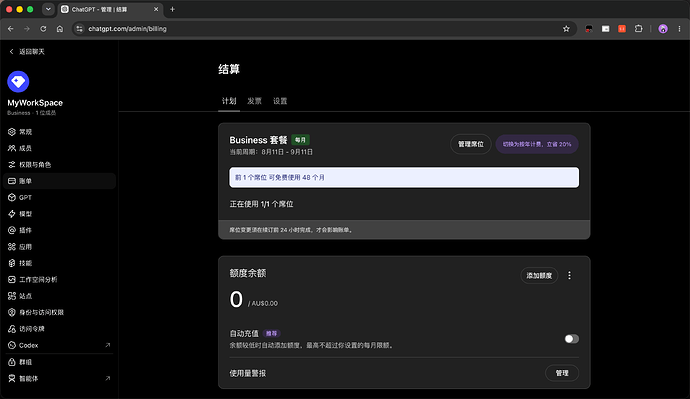Open 权限与角色 in the sidebar
Screen dimensions: 690x399
point(59,165)
